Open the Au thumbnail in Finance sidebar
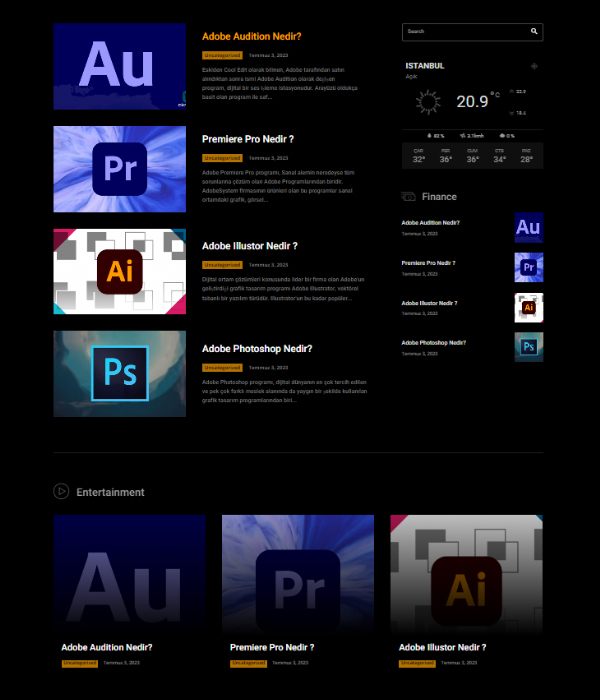 [528, 227]
